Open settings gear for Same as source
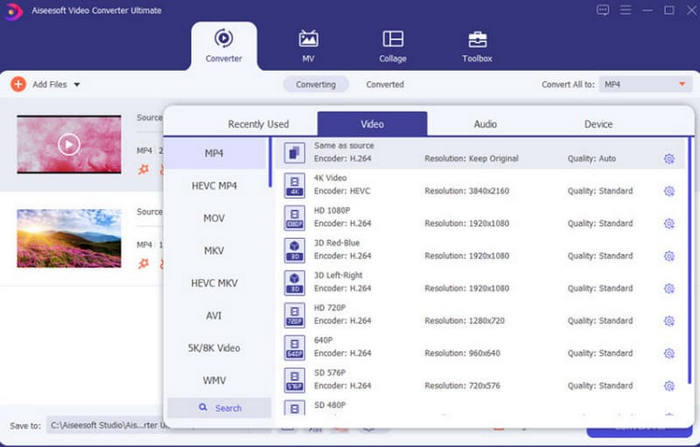This screenshot has height=447, width=700. point(669,159)
